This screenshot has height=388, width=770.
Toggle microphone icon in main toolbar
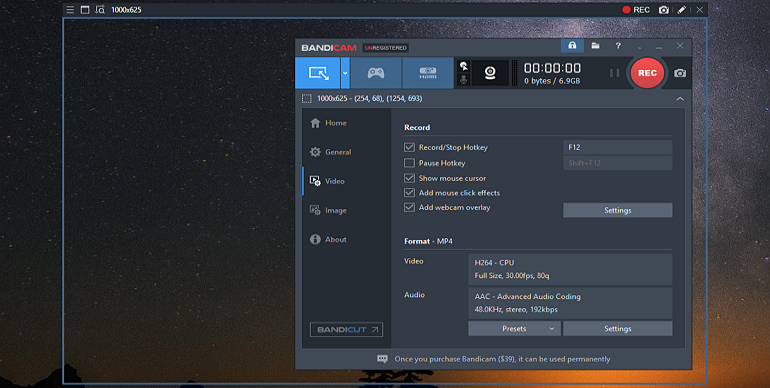tap(463, 80)
